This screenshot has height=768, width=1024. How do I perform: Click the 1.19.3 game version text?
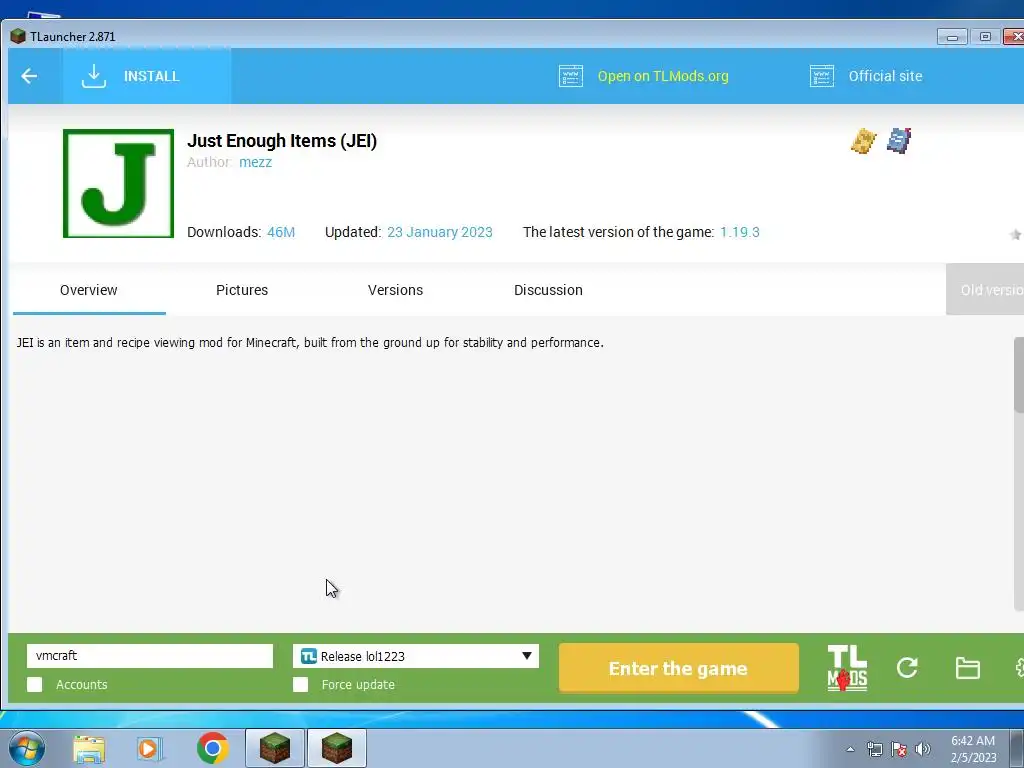coord(739,232)
